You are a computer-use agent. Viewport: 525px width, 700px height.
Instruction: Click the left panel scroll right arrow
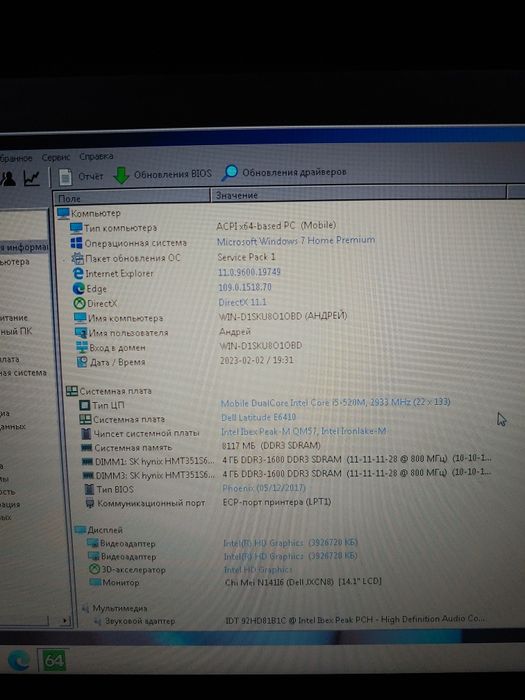(65, 621)
